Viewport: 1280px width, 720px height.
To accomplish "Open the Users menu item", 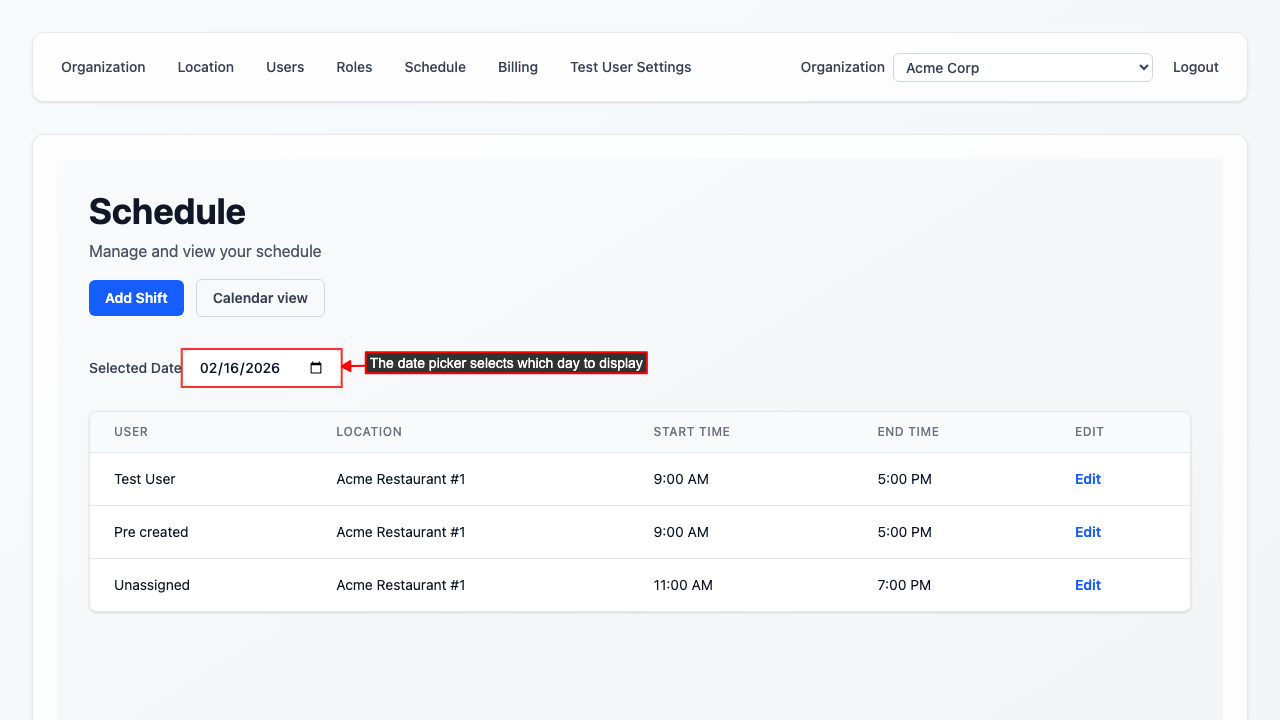I will [x=285, y=67].
